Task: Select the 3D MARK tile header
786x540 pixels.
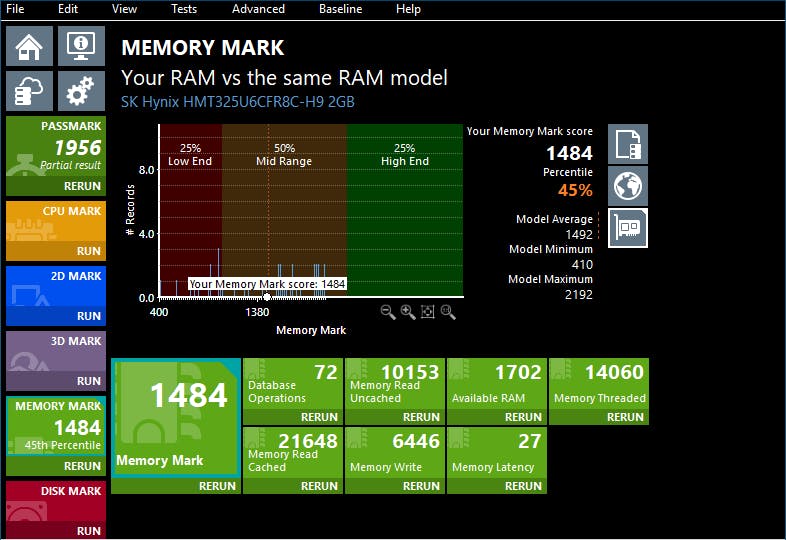Action: (76, 341)
